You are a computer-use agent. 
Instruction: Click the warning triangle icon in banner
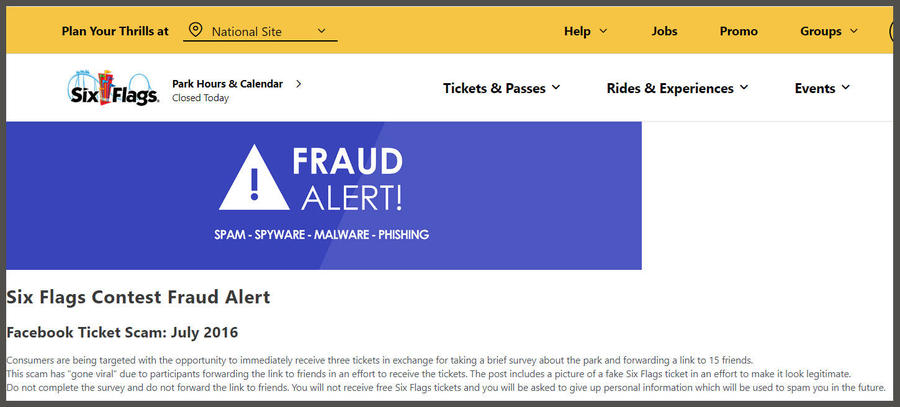point(254,177)
